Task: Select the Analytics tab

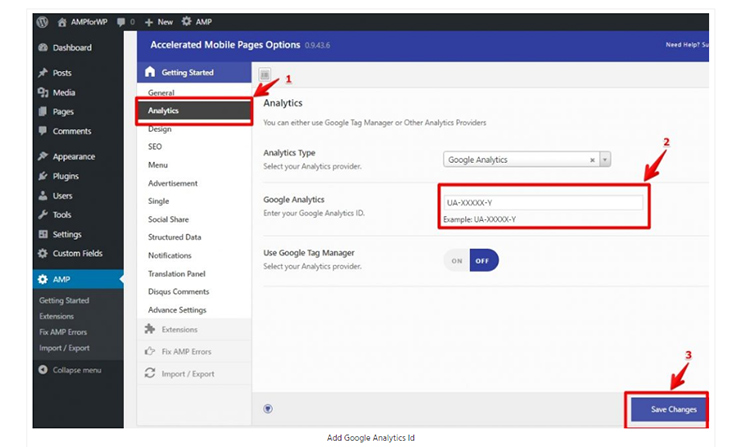Action: [x=163, y=111]
